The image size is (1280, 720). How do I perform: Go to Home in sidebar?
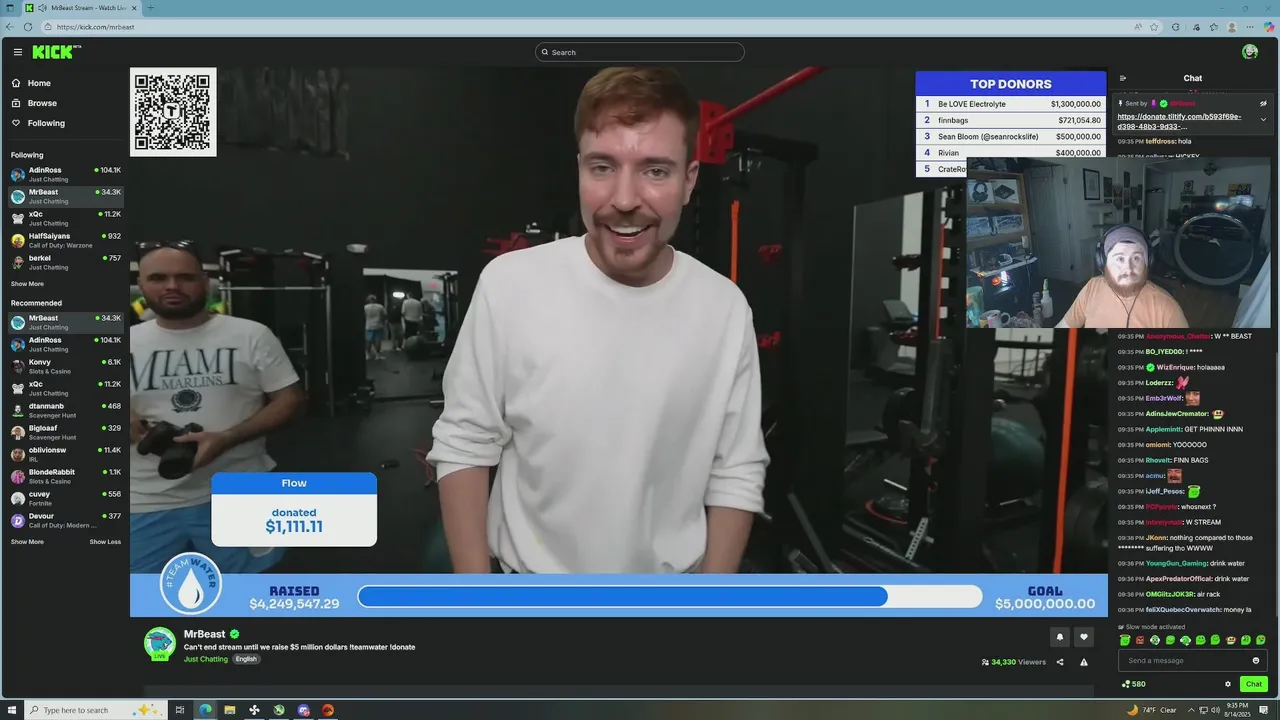(39, 83)
